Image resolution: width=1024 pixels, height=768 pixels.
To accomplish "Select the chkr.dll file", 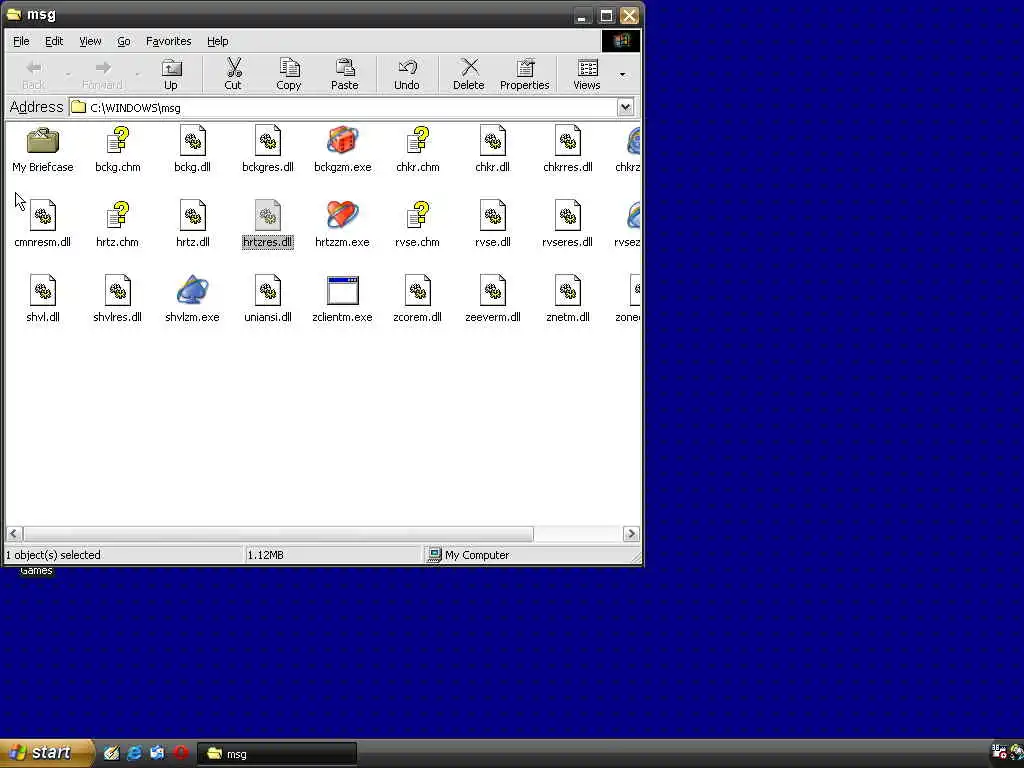I will (x=492, y=150).
